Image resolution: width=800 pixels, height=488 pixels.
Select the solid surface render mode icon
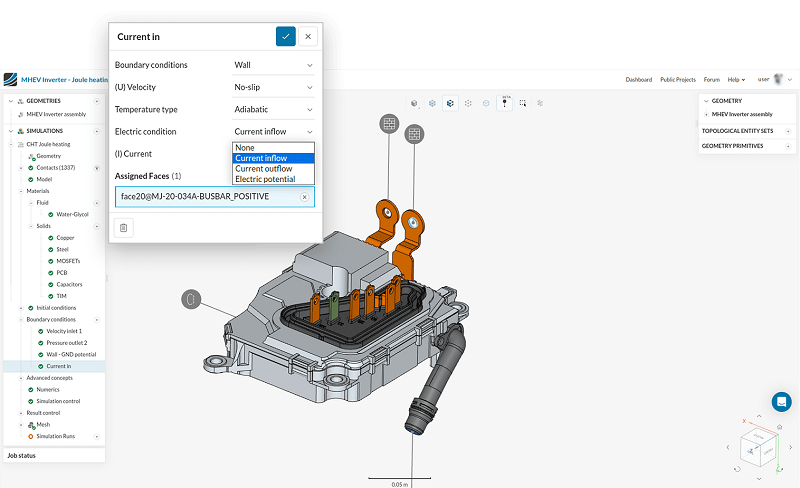tap(432, 103)
